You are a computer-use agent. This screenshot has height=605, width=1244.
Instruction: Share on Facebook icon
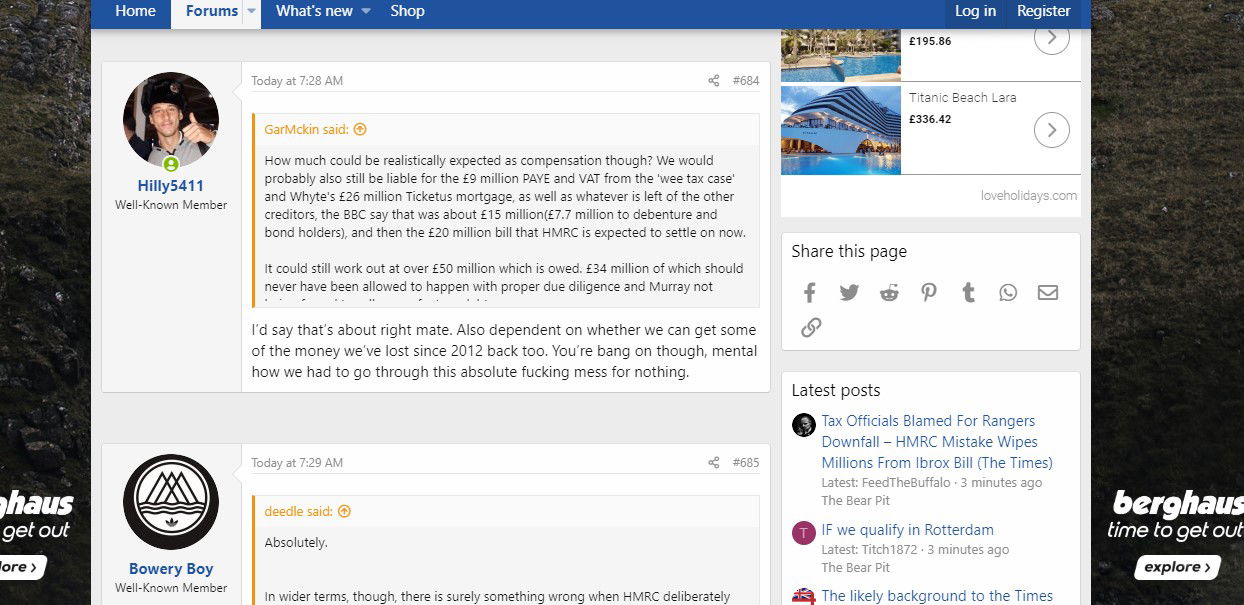tap(810, 292)
